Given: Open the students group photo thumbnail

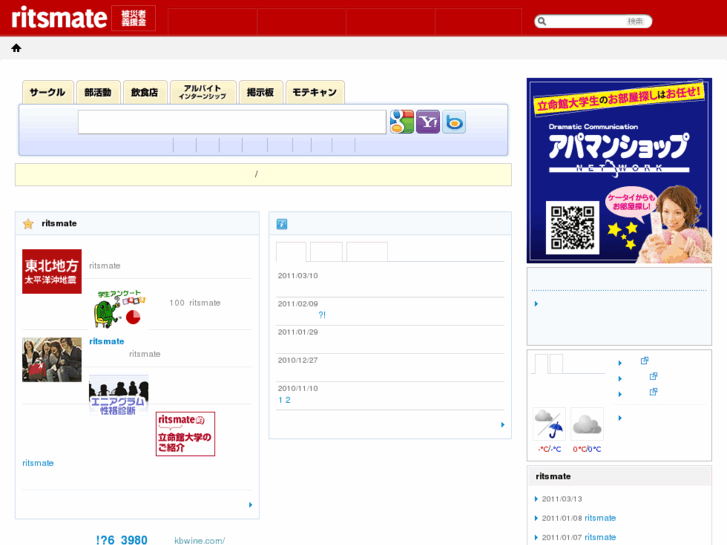Looking at the screenshot, I should point(52,359).
